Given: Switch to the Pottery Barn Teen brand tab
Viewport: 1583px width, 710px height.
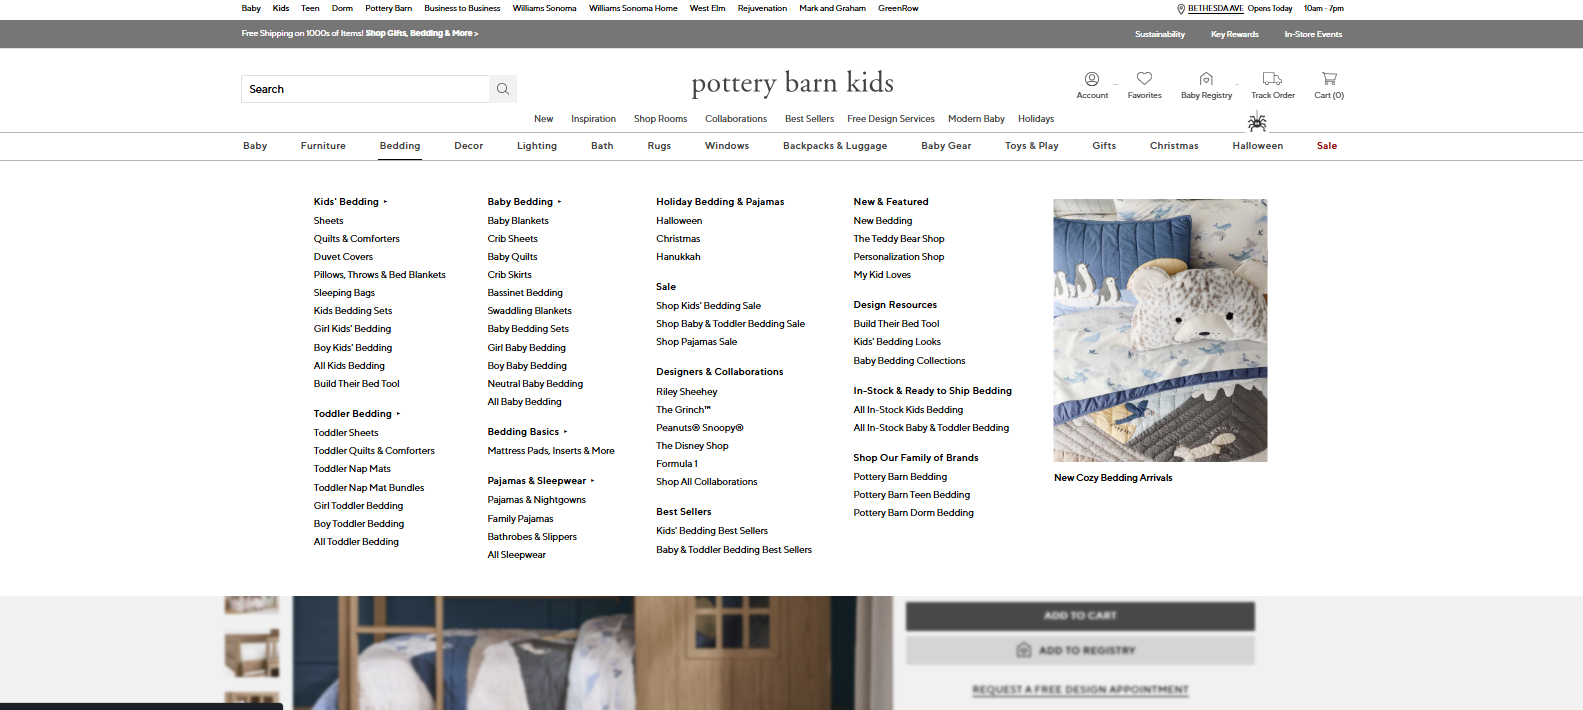Looking at the screenshot, I should click(x=310, y=8).
